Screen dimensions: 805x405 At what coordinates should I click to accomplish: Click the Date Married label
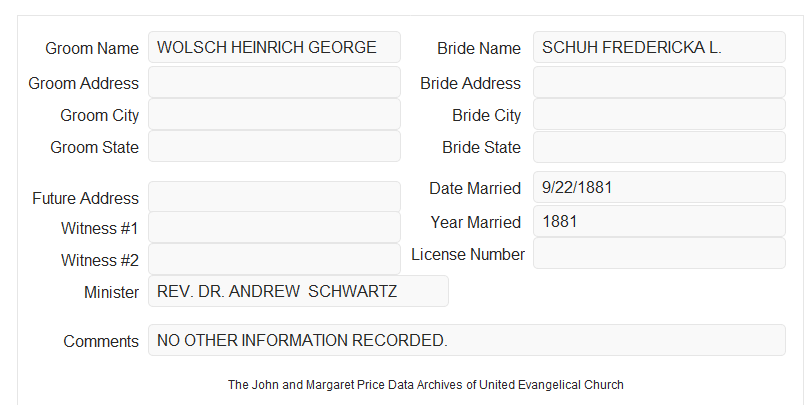click(x=475, y=188)
